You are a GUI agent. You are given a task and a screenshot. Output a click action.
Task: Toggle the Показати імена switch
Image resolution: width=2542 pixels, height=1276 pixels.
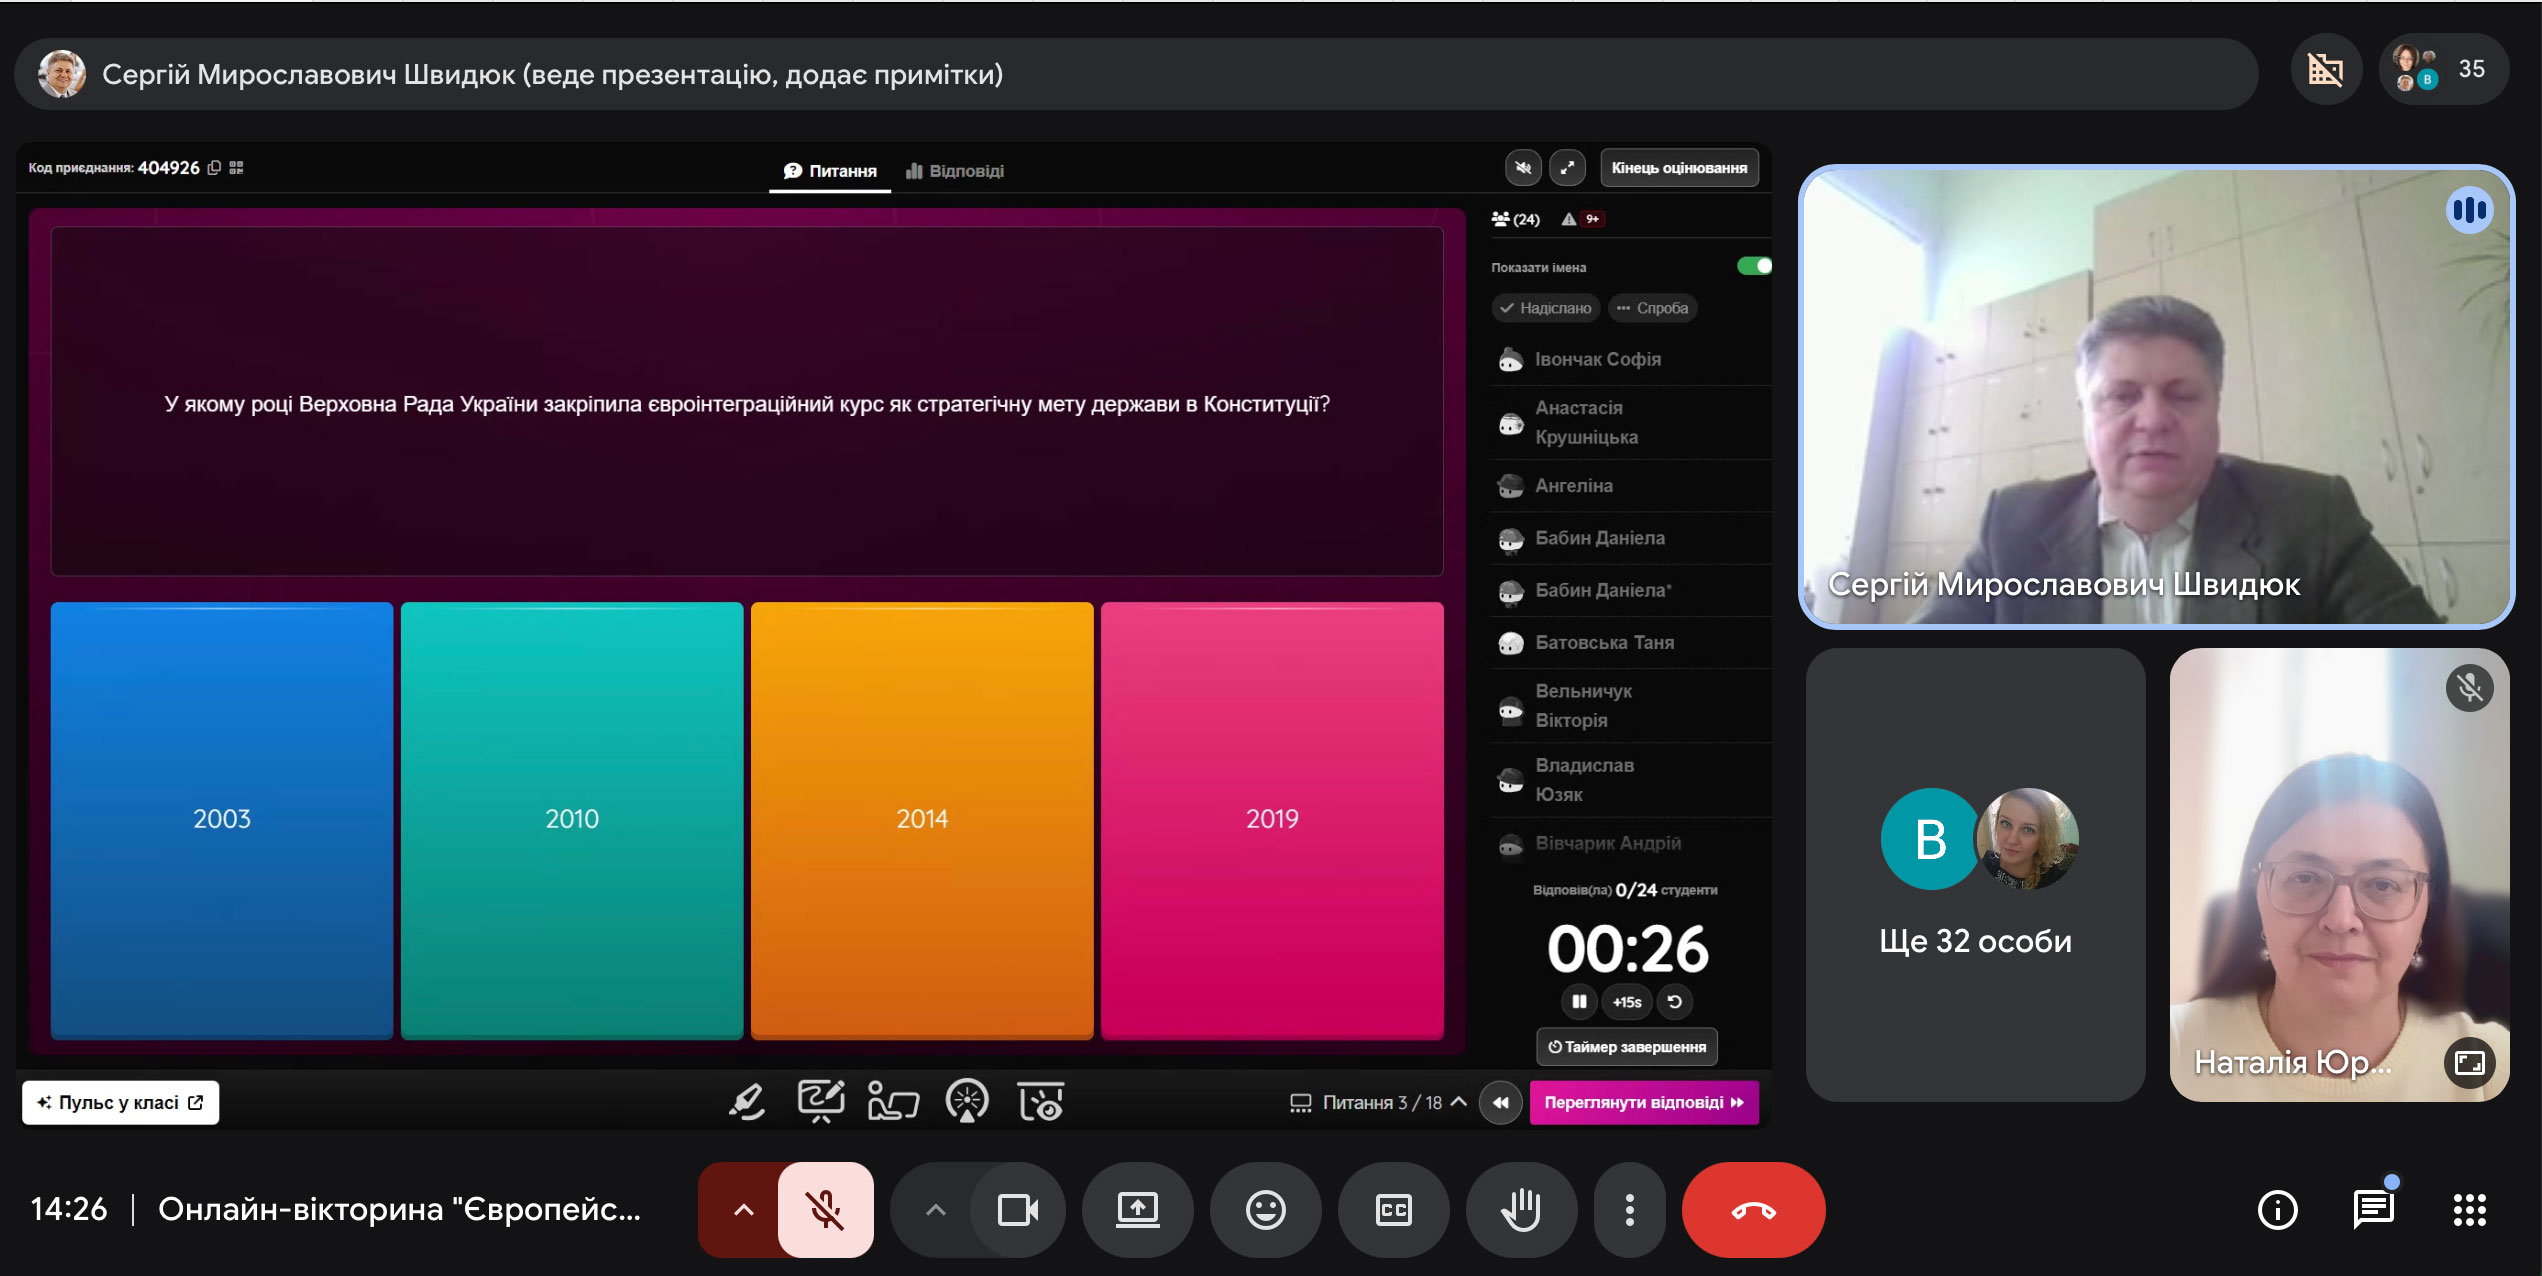(x=1754, y=266)
